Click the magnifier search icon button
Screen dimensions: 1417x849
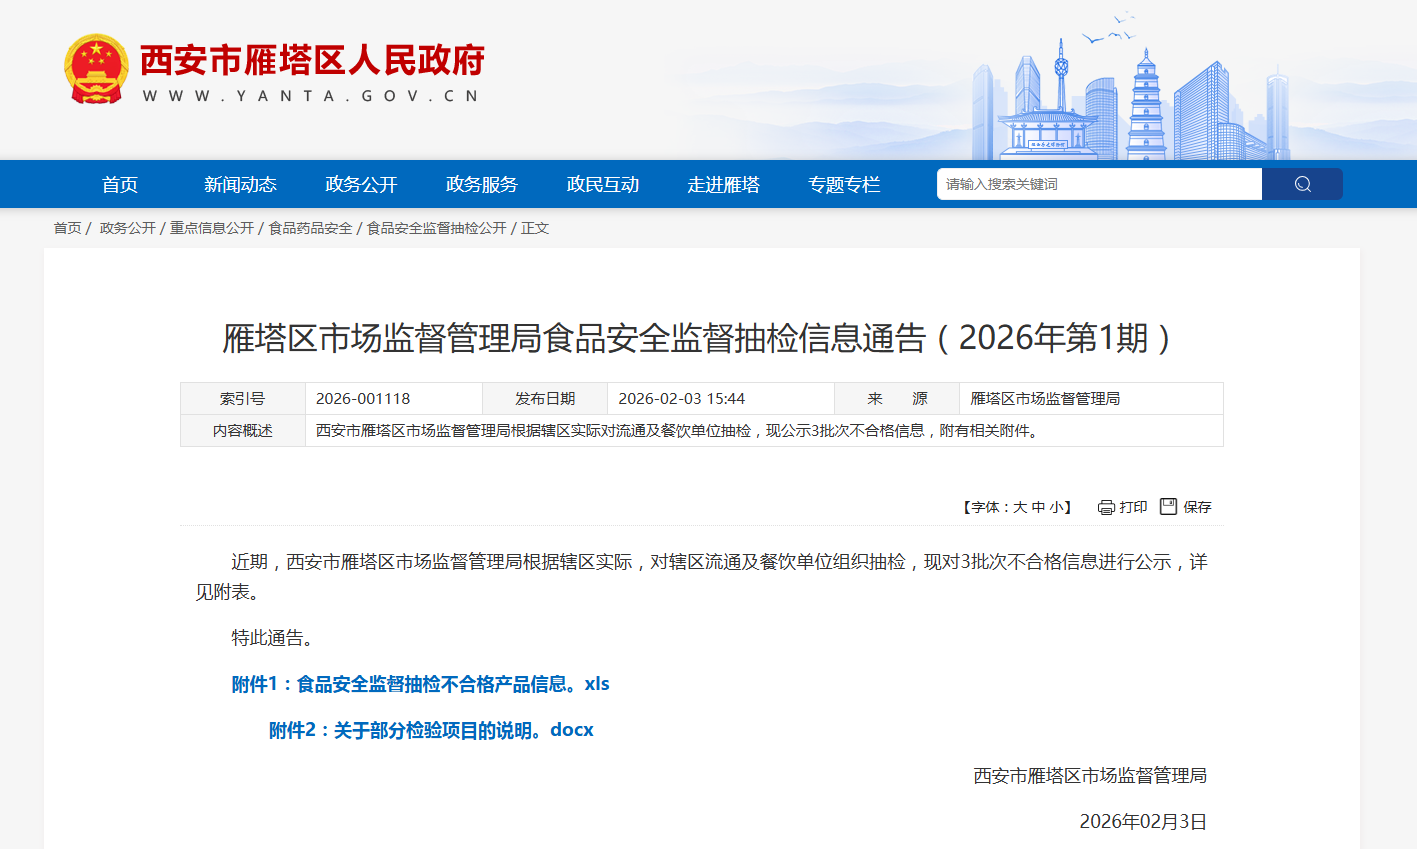coord(1302,184)
